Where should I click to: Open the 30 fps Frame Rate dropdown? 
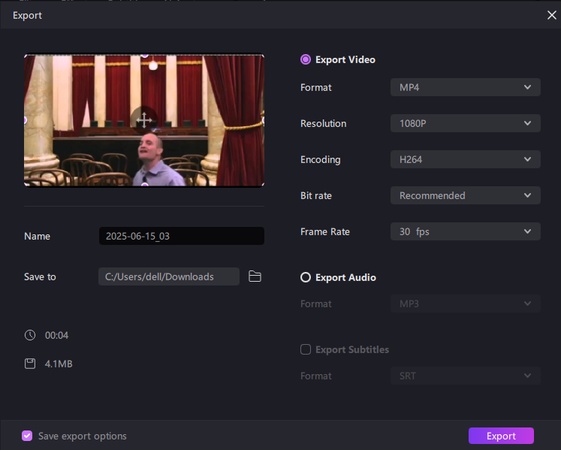[465, 231]
